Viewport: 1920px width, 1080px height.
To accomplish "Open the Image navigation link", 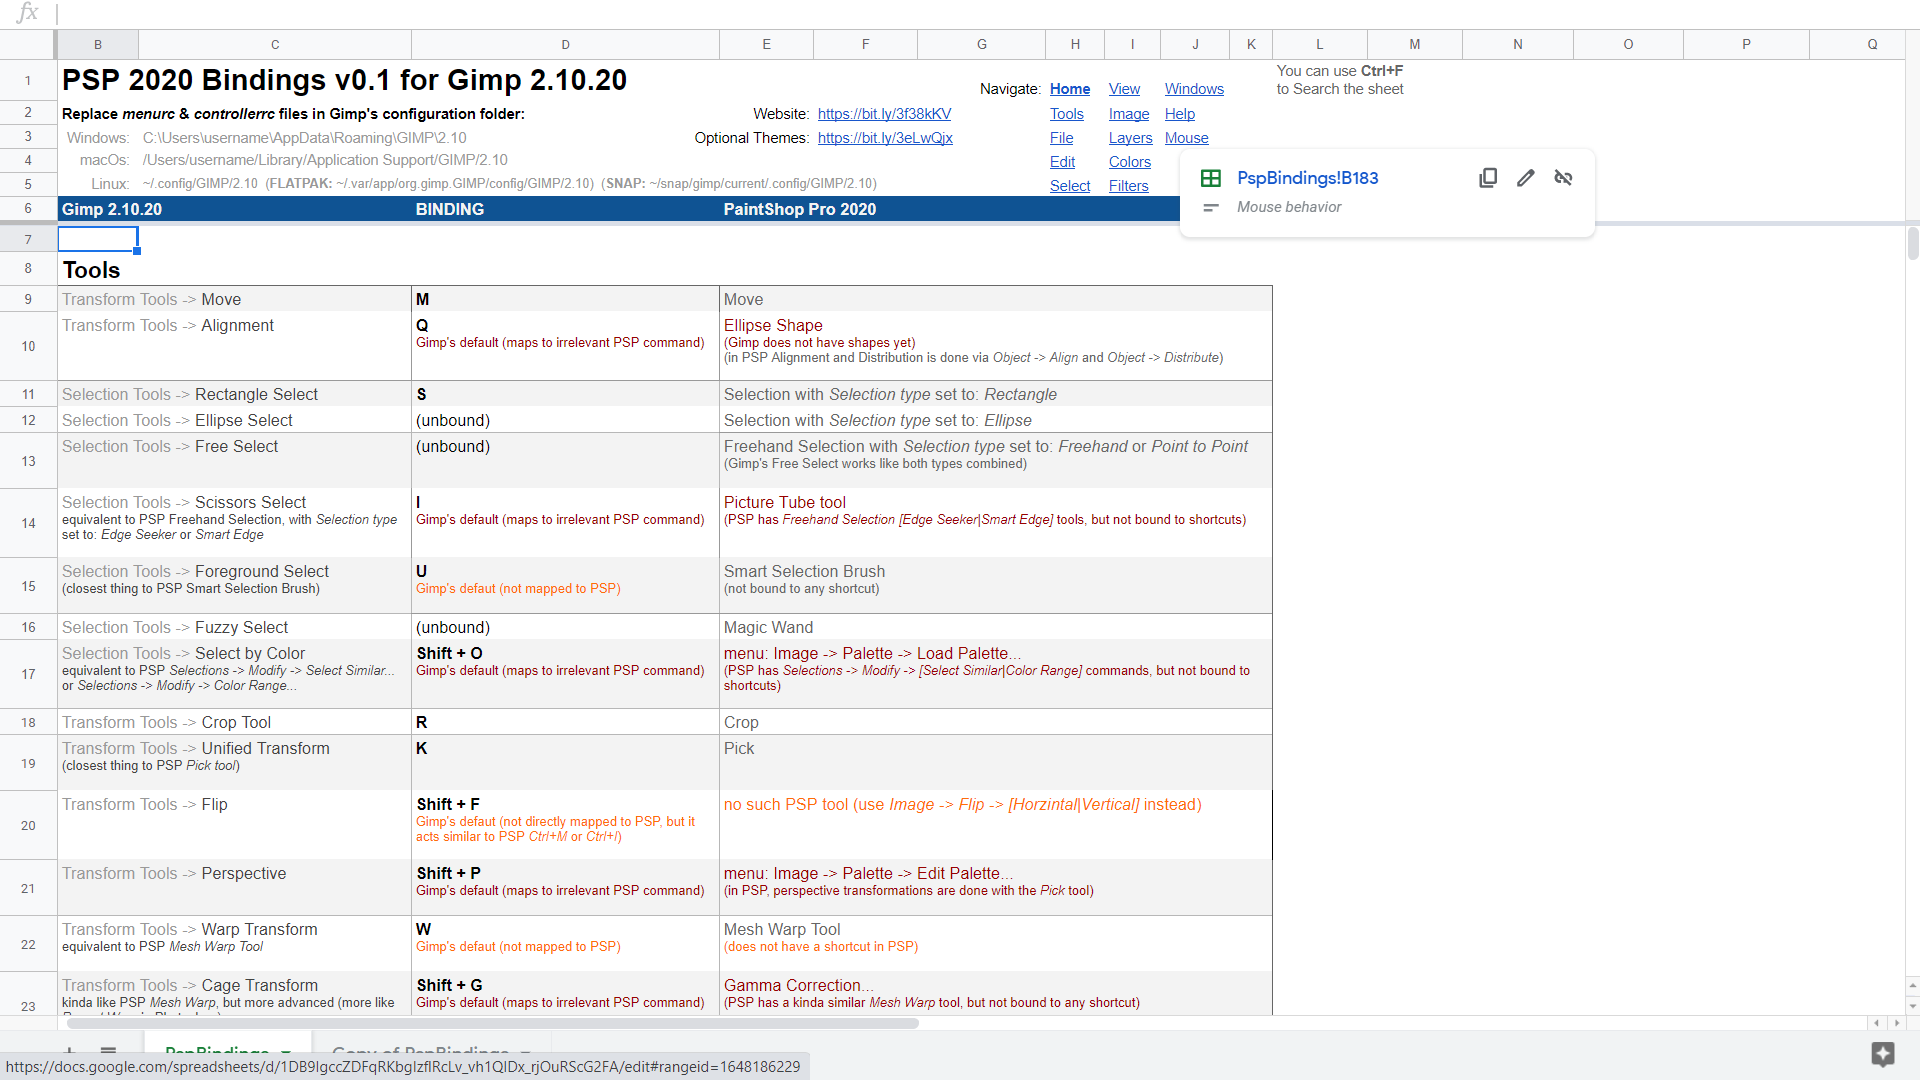I will (x=1129, y=114).
